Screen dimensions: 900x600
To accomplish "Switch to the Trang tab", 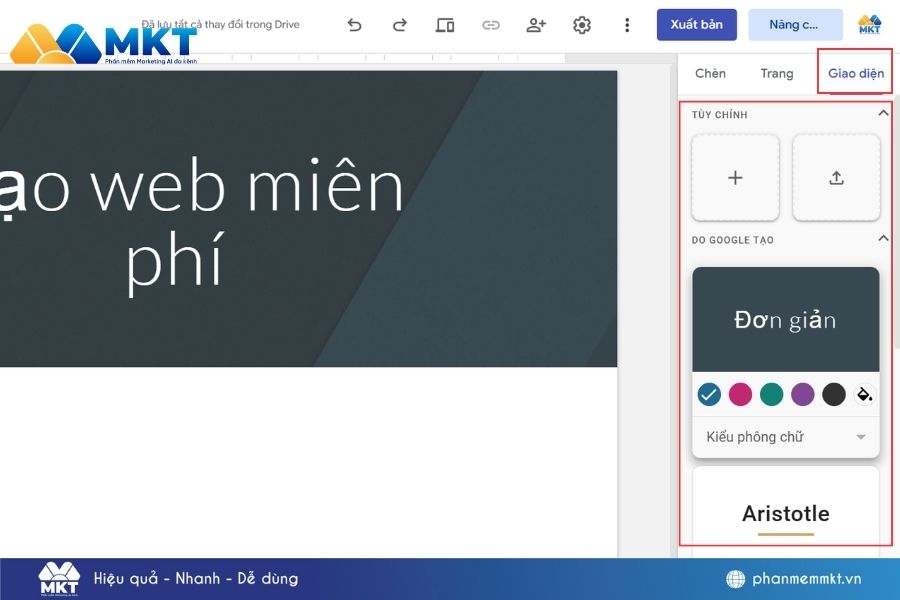I will coord(777,73).
